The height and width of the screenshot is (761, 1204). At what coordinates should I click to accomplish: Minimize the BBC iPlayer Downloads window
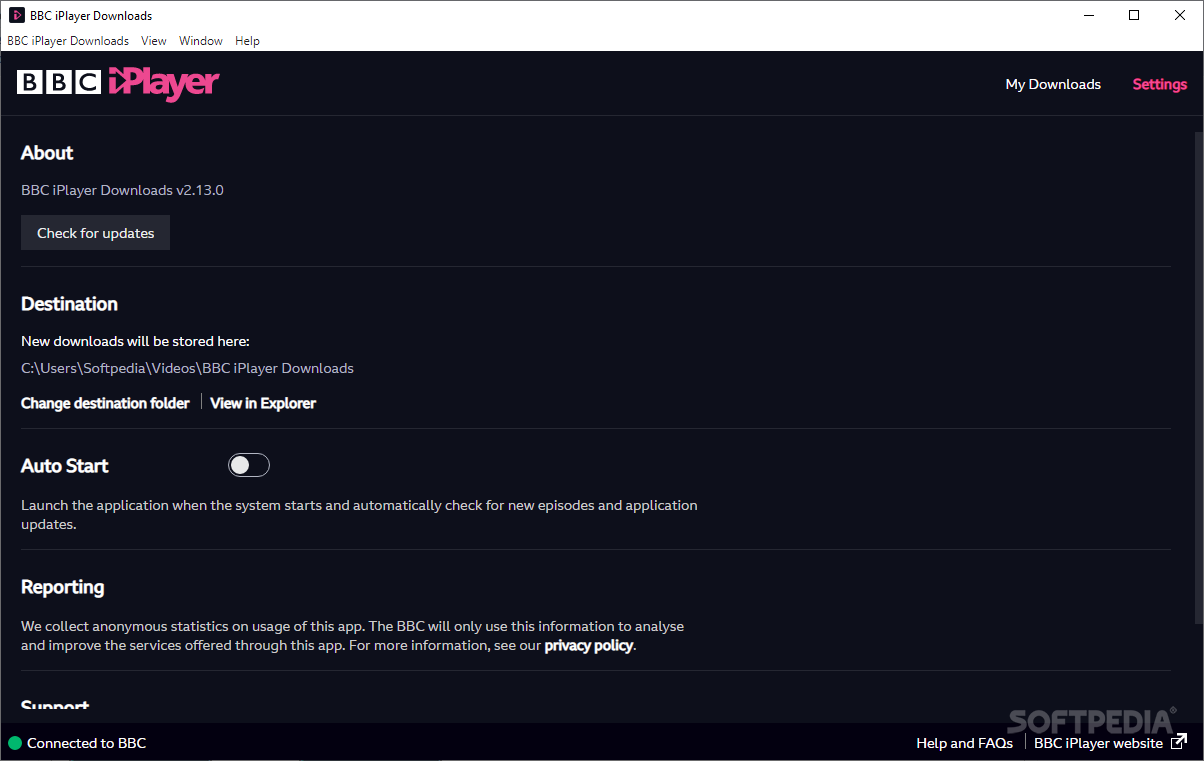(x=1088, y=15)
